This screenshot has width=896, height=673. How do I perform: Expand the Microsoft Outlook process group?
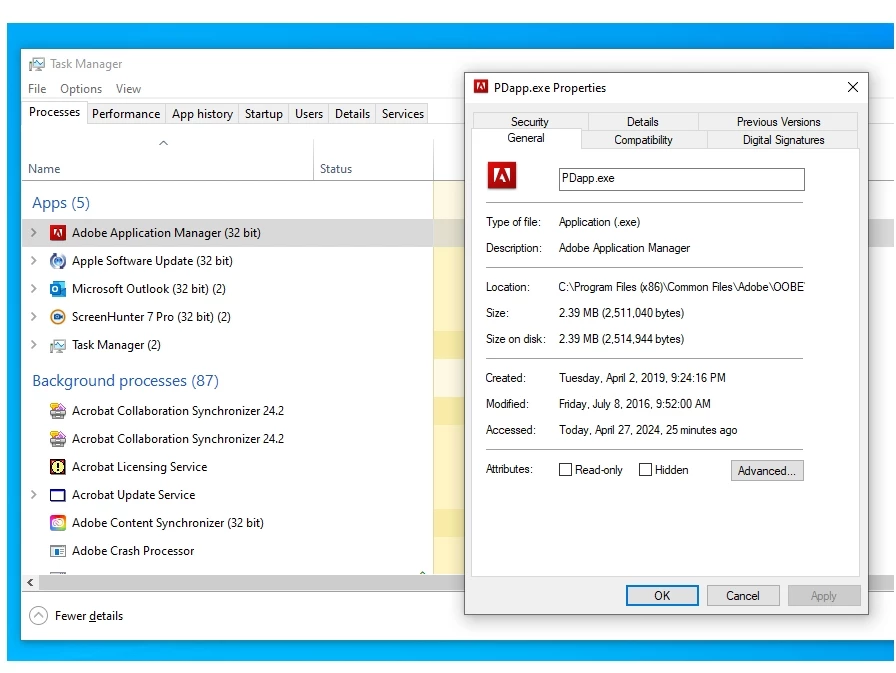[x=34, y=289]
